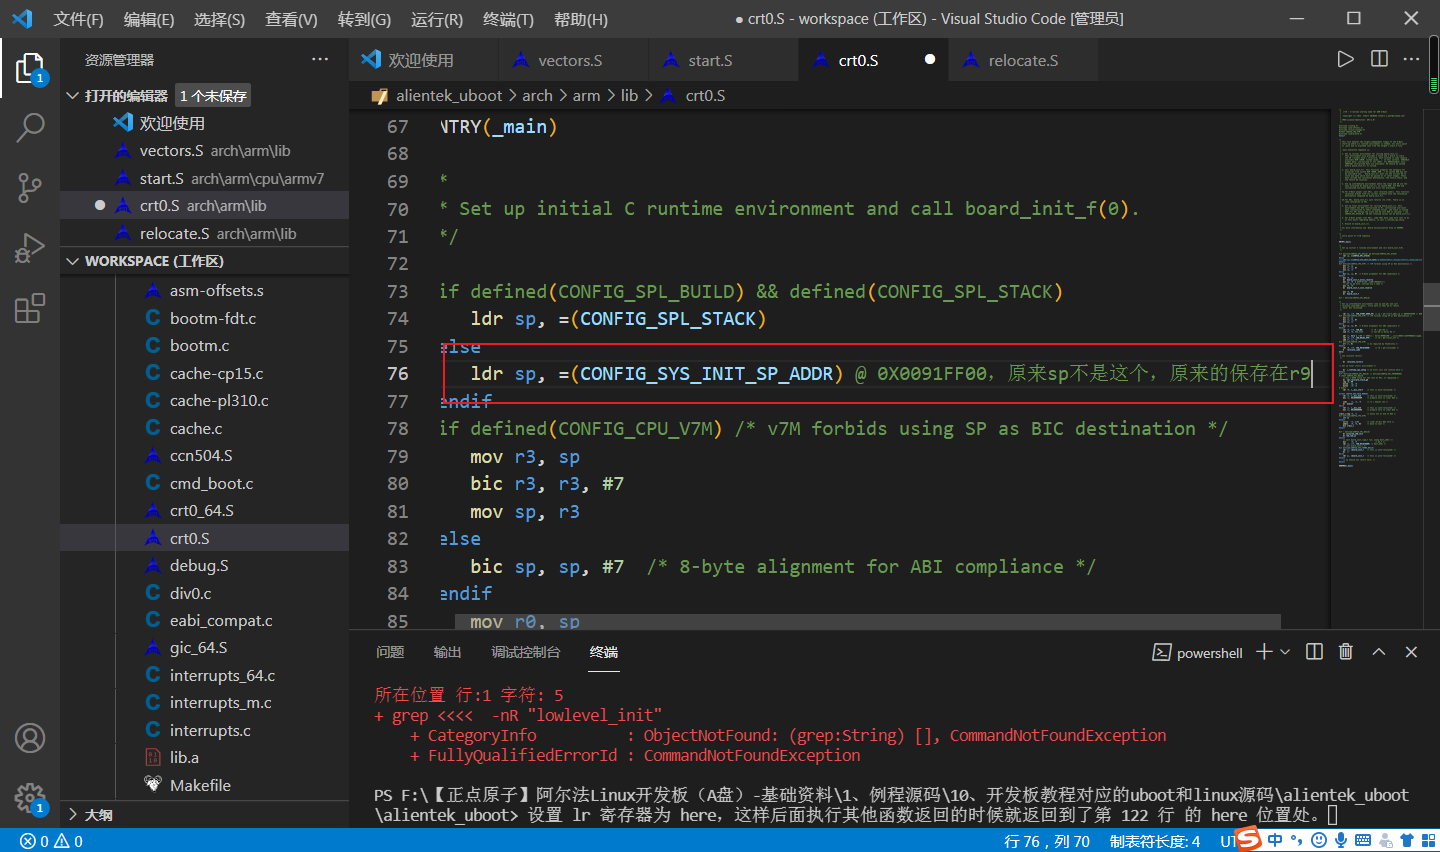The image size is (1440, 852).
Task: Open relocate.S in Open Editors list
Action: tap(204, 233)
